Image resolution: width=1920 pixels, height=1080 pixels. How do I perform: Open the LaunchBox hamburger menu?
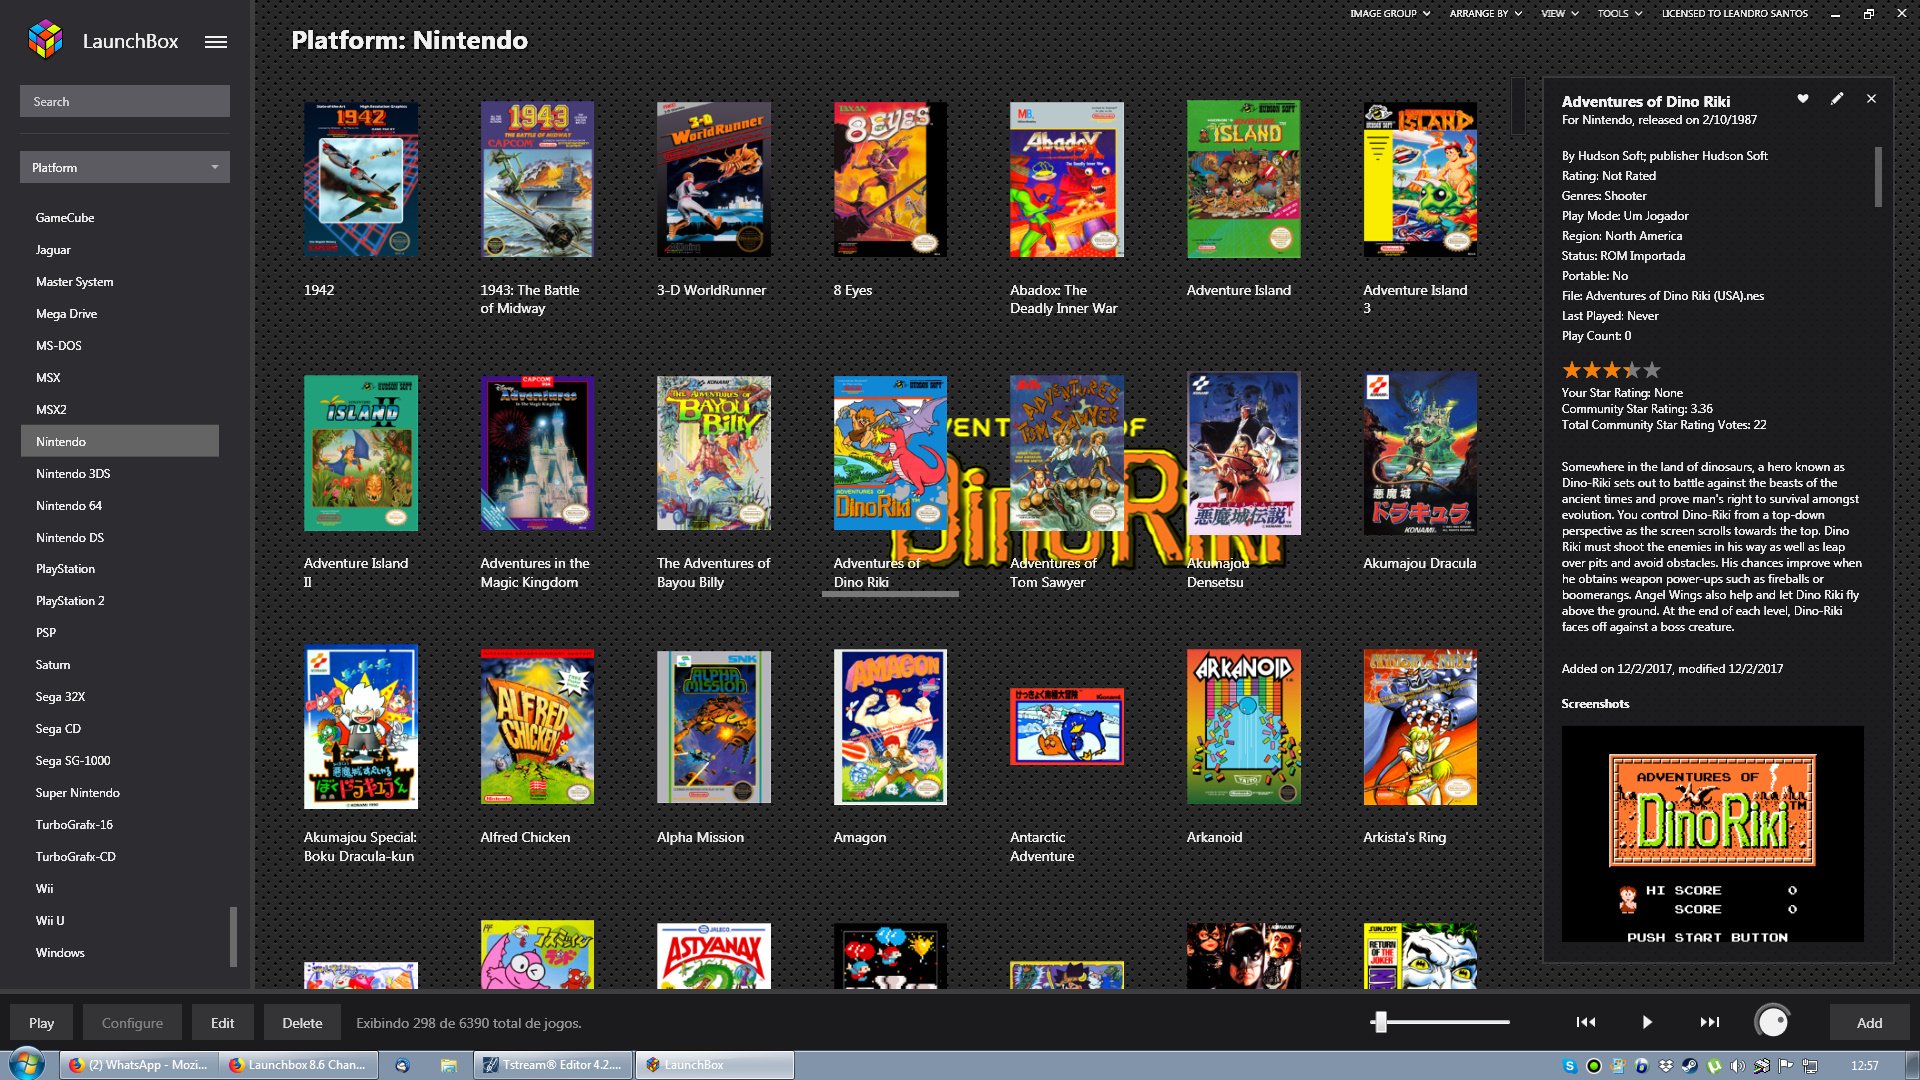point(216,42)
